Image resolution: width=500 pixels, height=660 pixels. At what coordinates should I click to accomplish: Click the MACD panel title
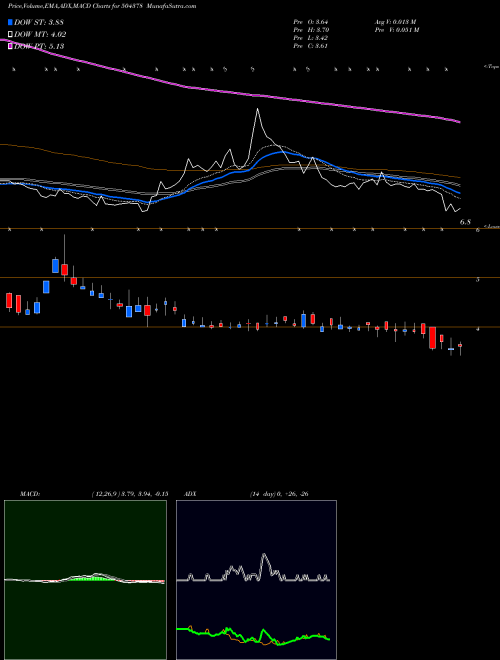click(x=30, y=494)
